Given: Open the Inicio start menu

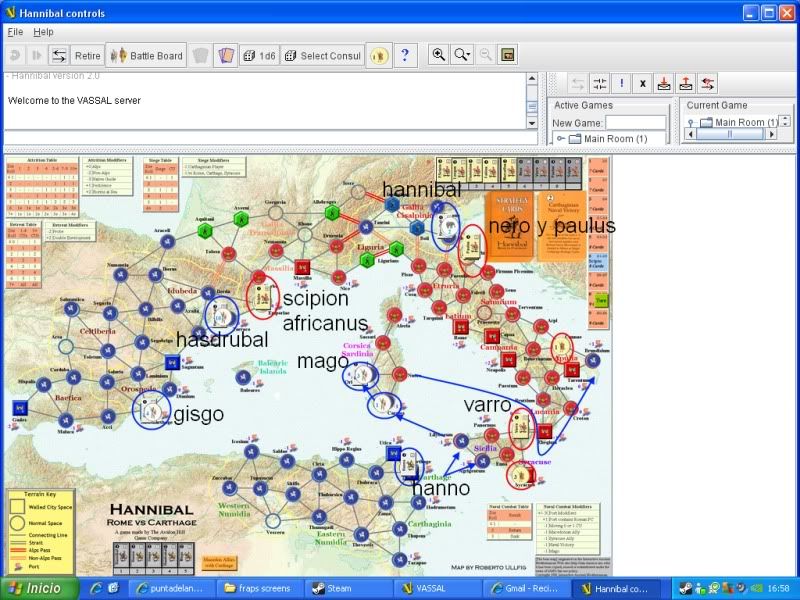Looking at the screenshot, I should (39, 588).
